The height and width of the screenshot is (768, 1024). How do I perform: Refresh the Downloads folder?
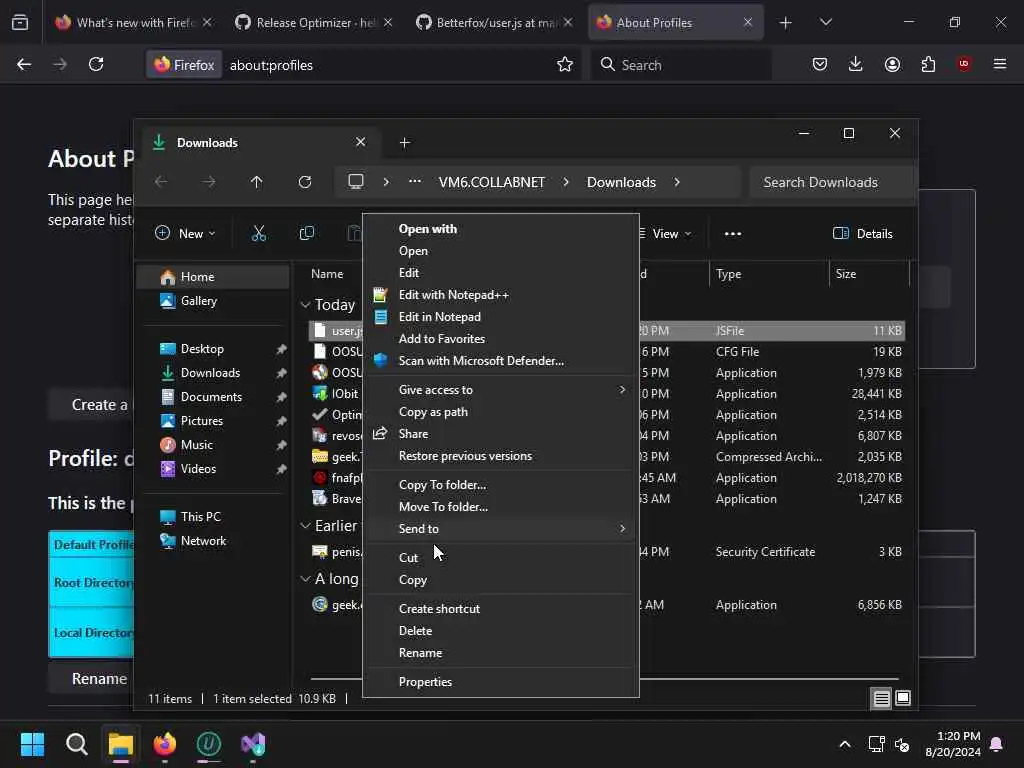tap(305, 182)
